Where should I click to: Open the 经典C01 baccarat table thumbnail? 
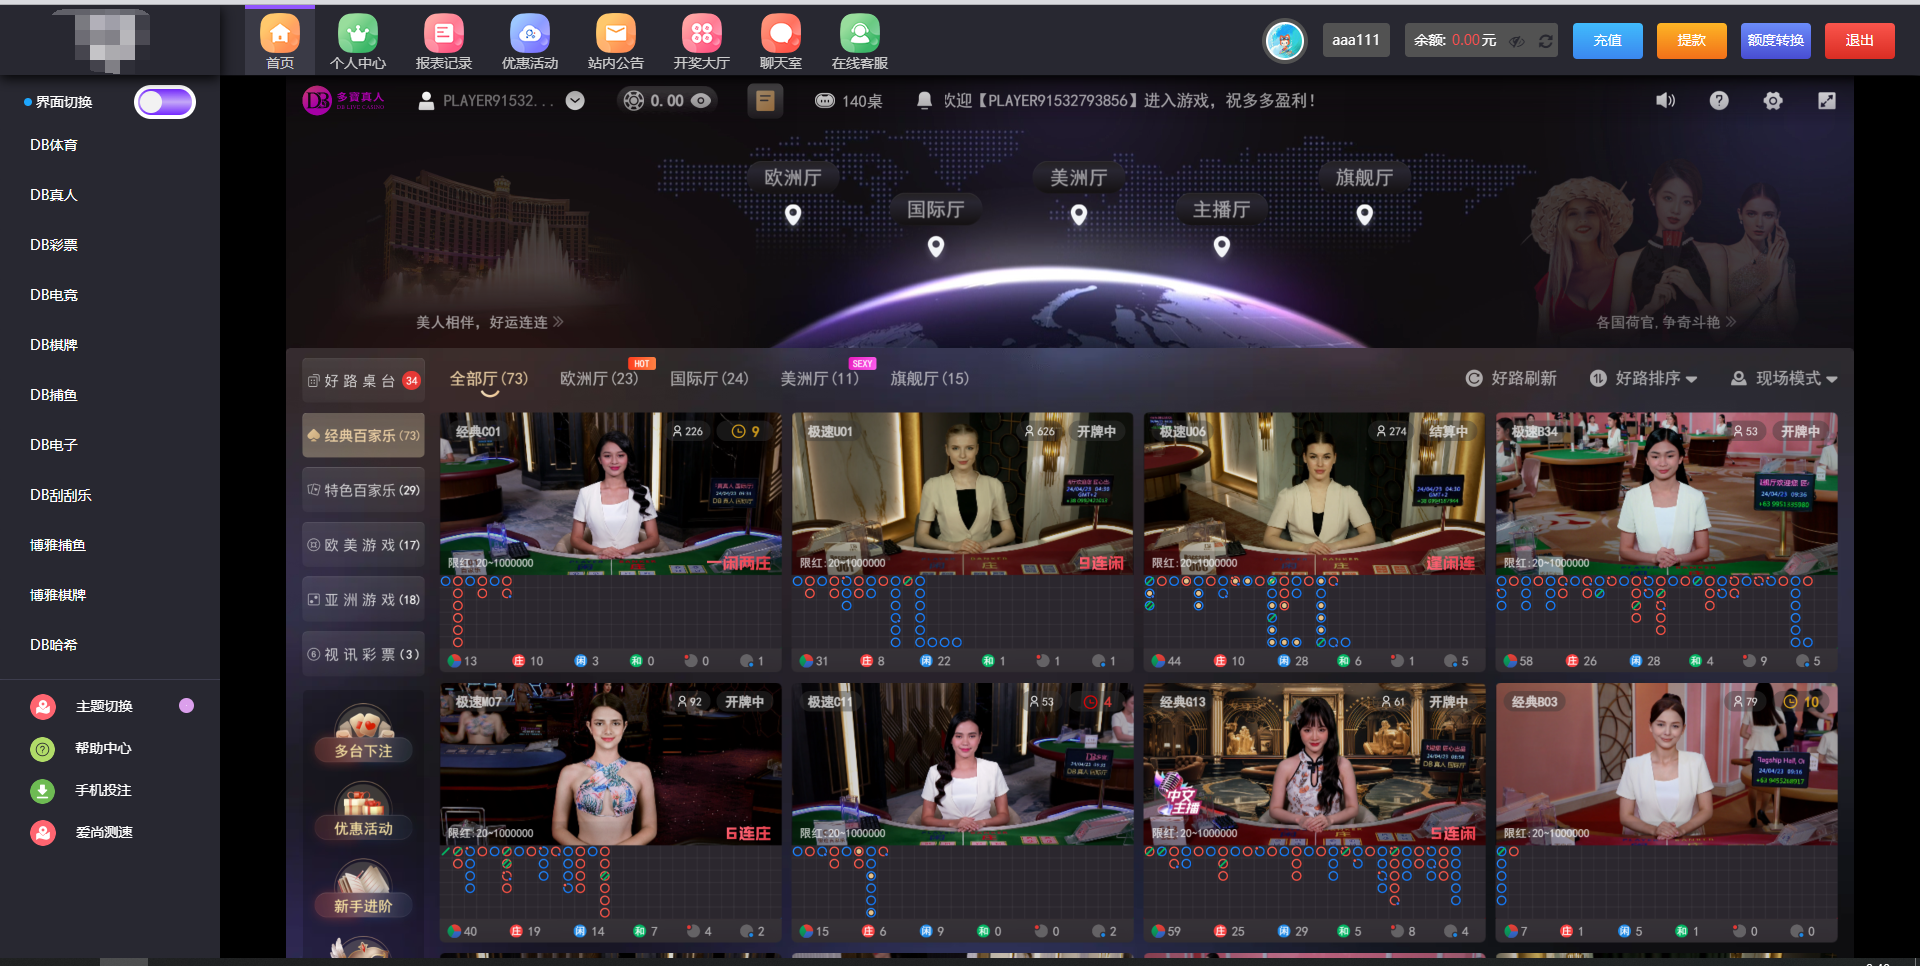click(610, 495)
